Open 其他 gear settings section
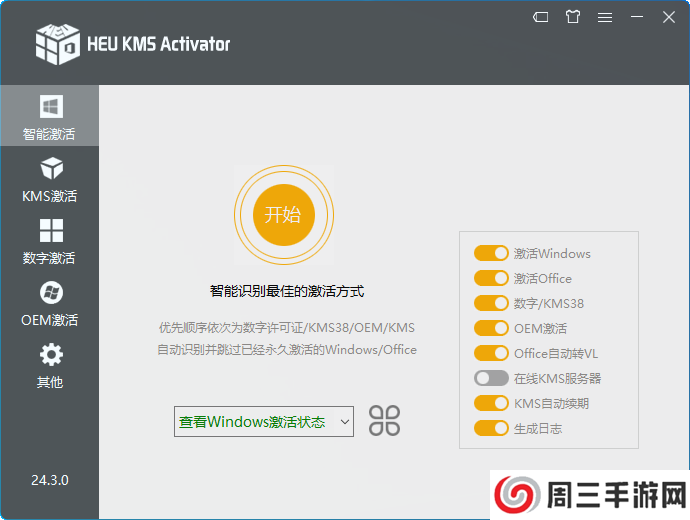690x520 pixels. 50,365
